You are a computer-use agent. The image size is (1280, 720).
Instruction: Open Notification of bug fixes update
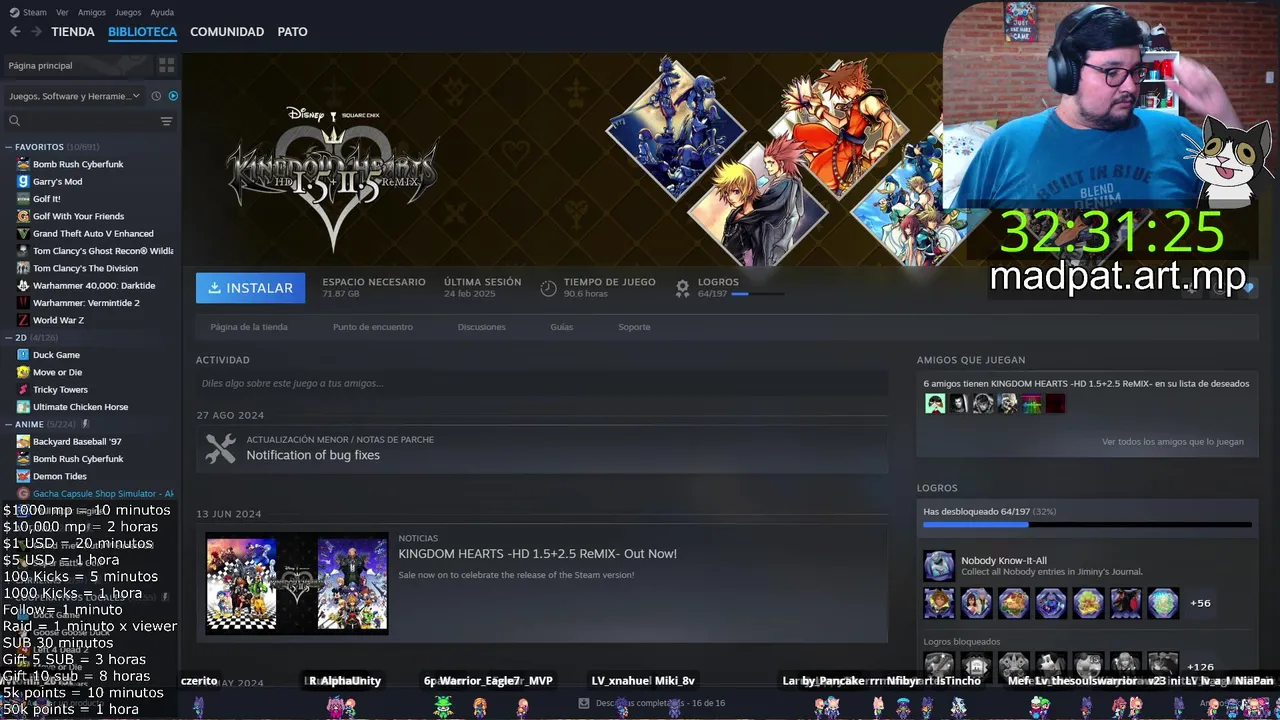(x=313, y=455)
